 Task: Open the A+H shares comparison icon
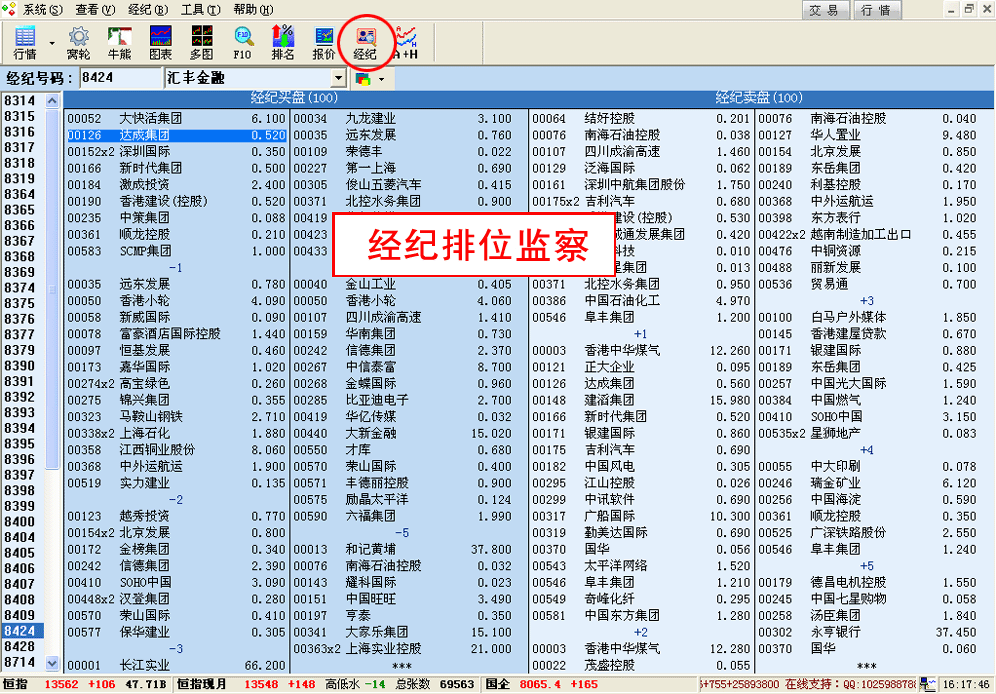(406, 42)
